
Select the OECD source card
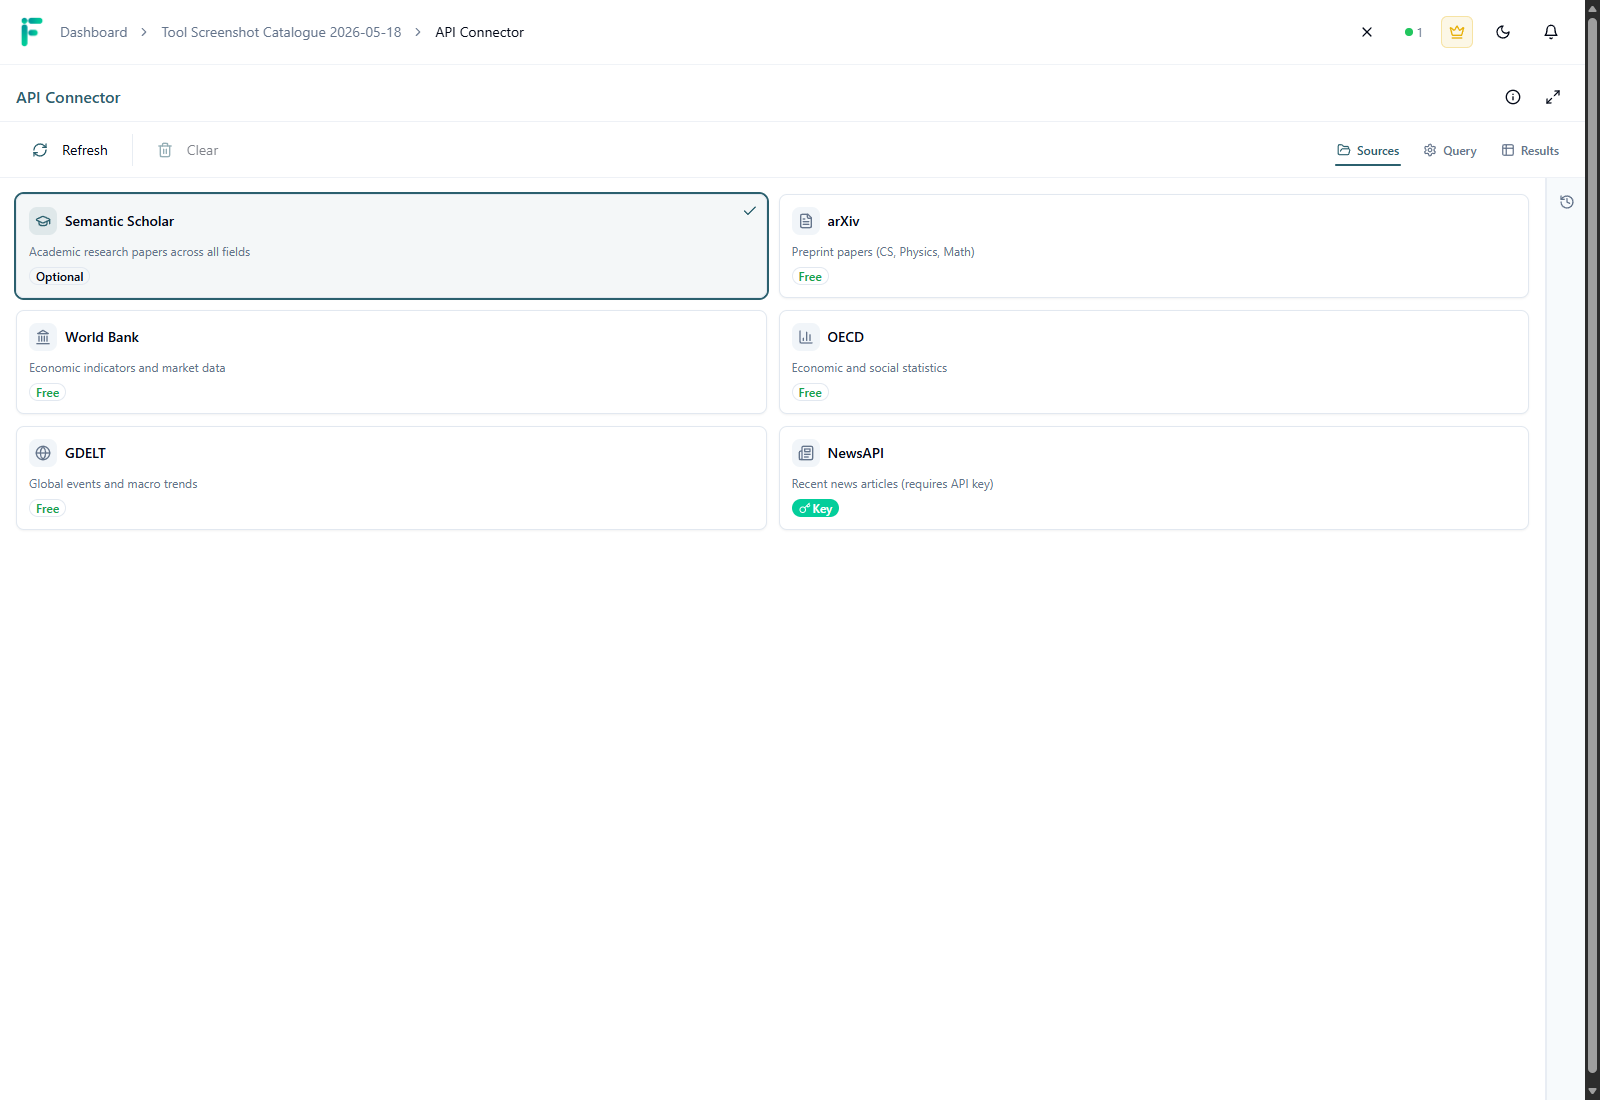click(x=1153, y=362)
